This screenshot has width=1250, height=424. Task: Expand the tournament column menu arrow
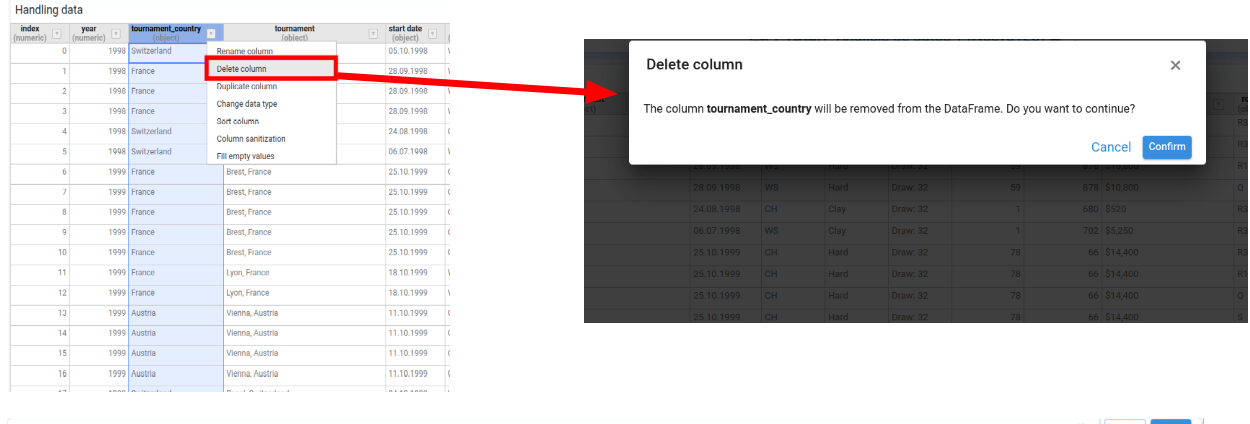[x=373, y=34]
